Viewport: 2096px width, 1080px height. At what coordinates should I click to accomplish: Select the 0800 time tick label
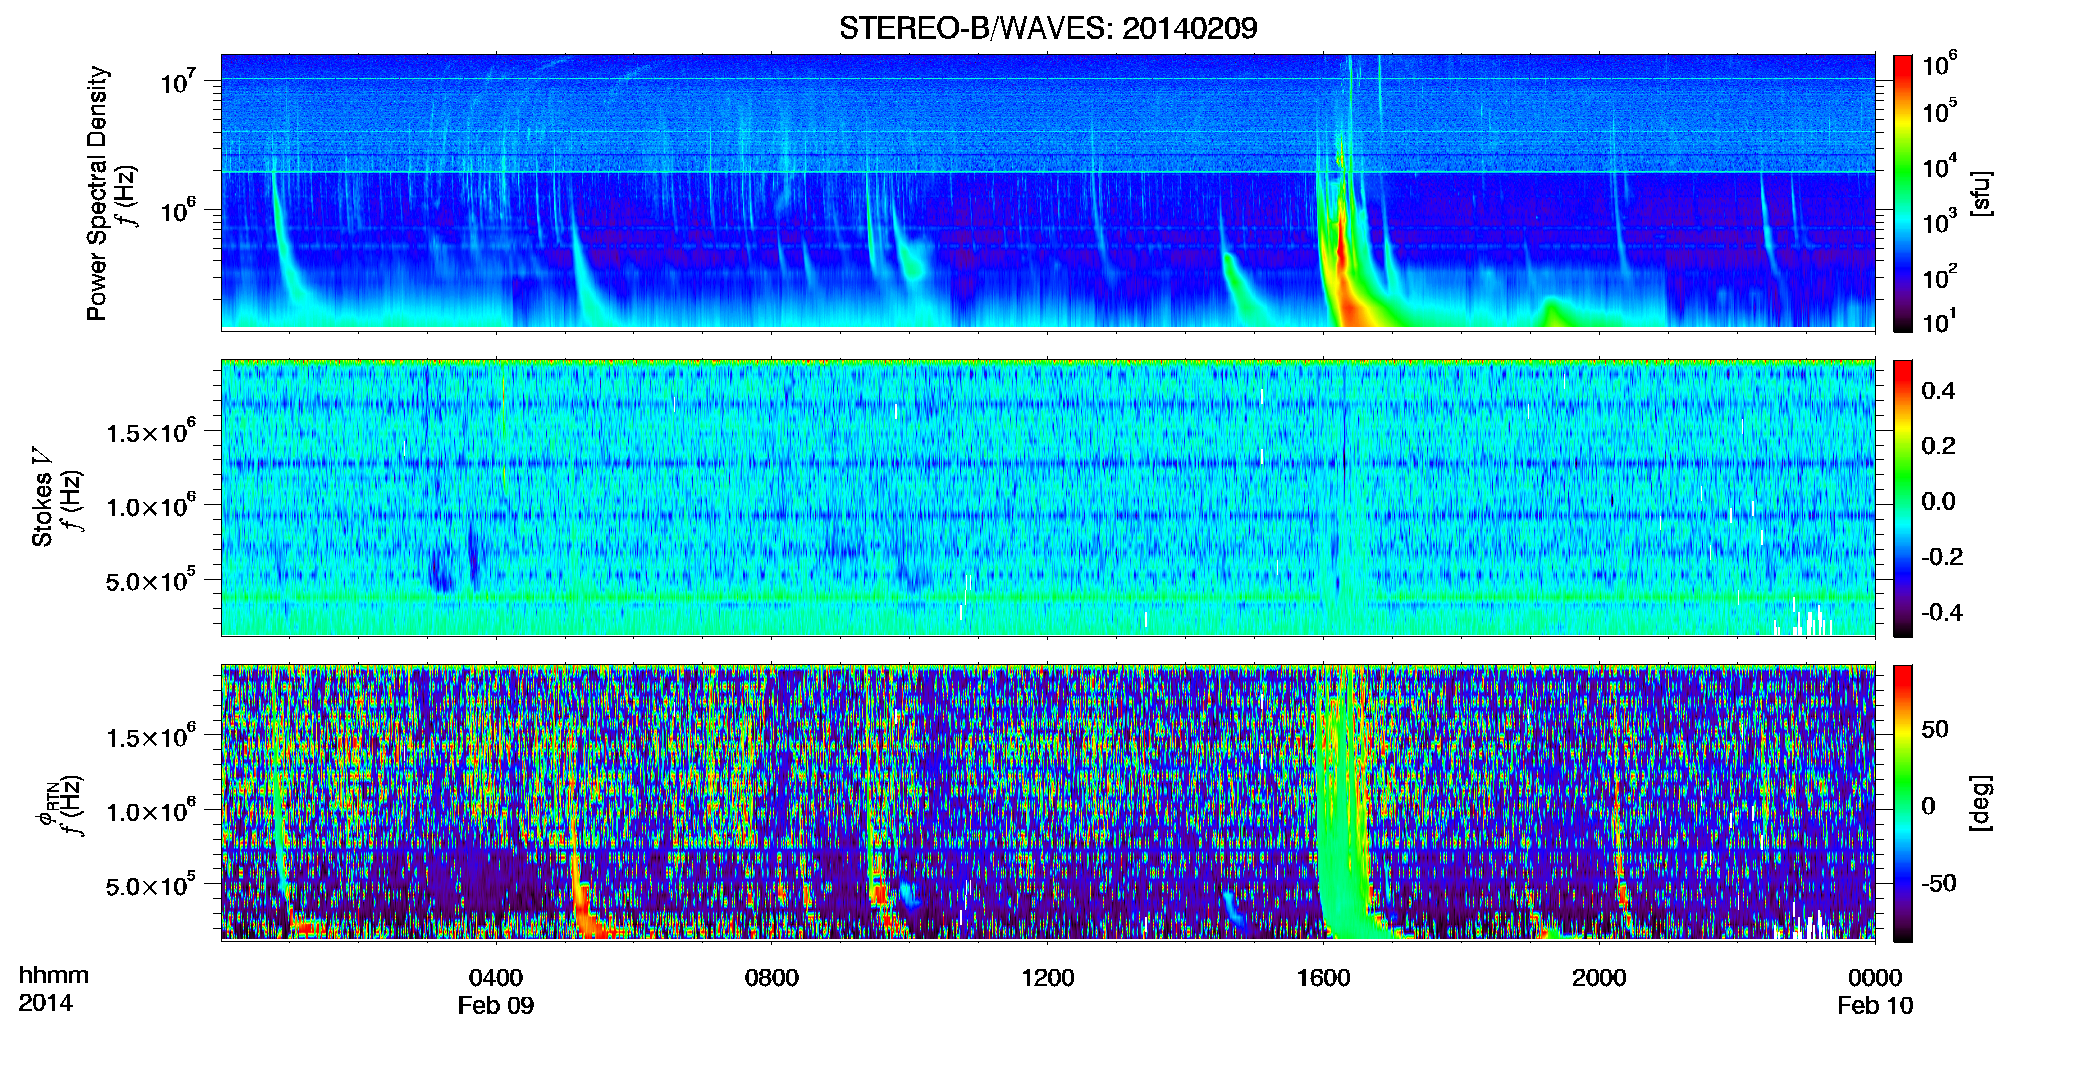point(772,977)
